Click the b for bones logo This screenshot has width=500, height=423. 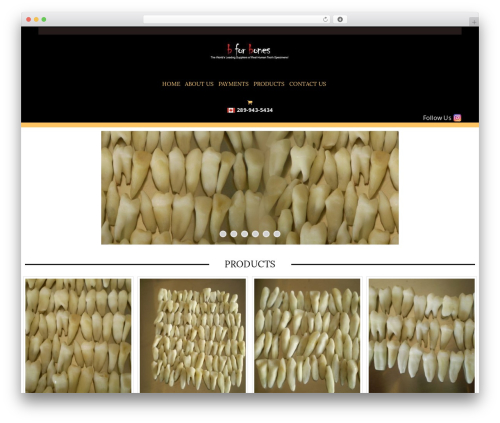pyautogui.click(x=249, y=51)
